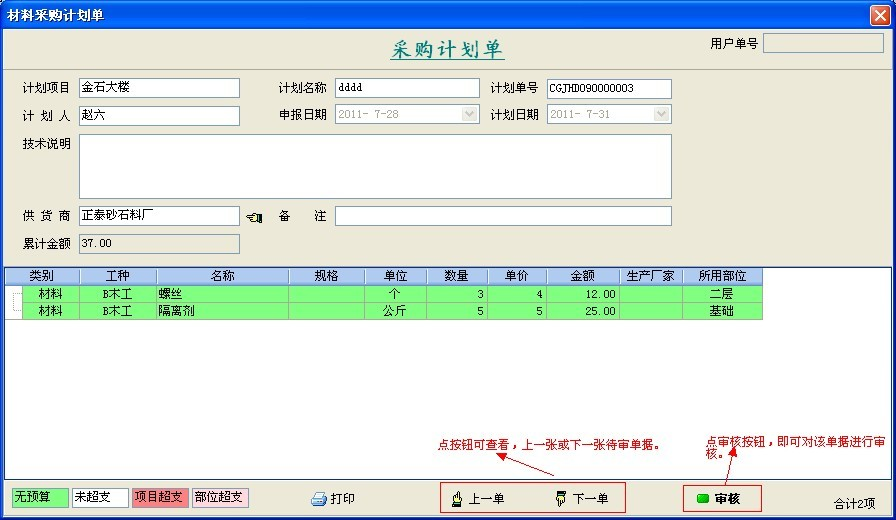896x520 pixels.
Task: Select the 螺丝 row name cell
Action: [x=223, y=294]
